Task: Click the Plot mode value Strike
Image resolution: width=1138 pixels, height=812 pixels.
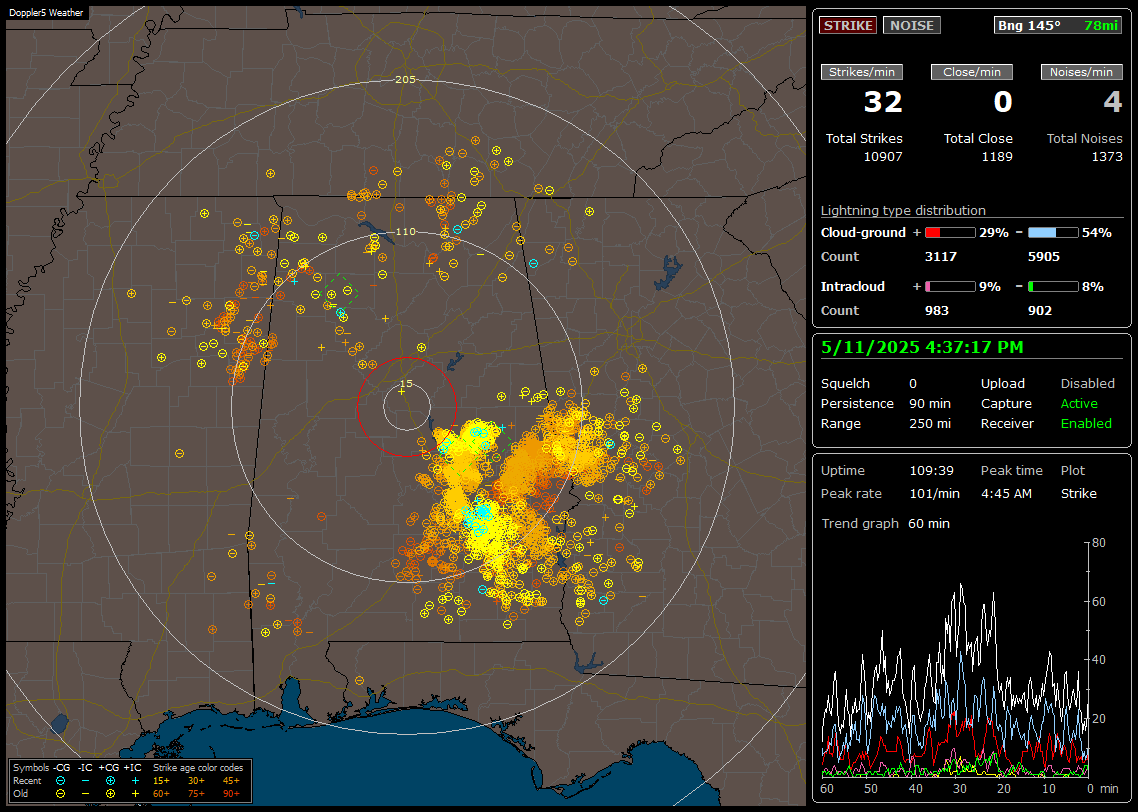Action: 1078,494
